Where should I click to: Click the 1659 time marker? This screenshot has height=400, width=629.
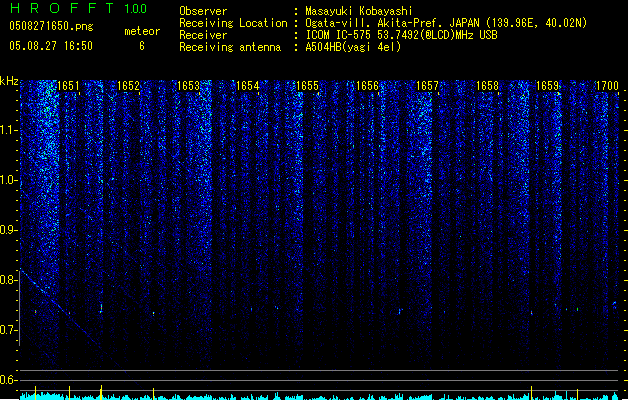click(547, 86)
